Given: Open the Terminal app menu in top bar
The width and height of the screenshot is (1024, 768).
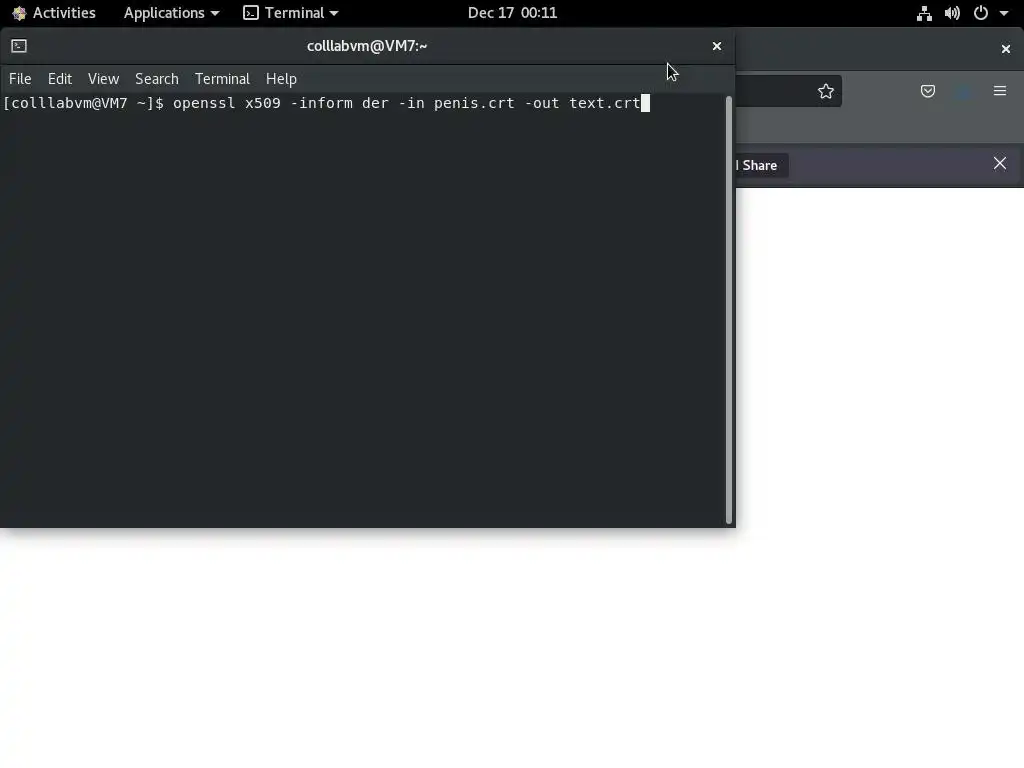Looking at the screenshot, I should coord(291,13).
